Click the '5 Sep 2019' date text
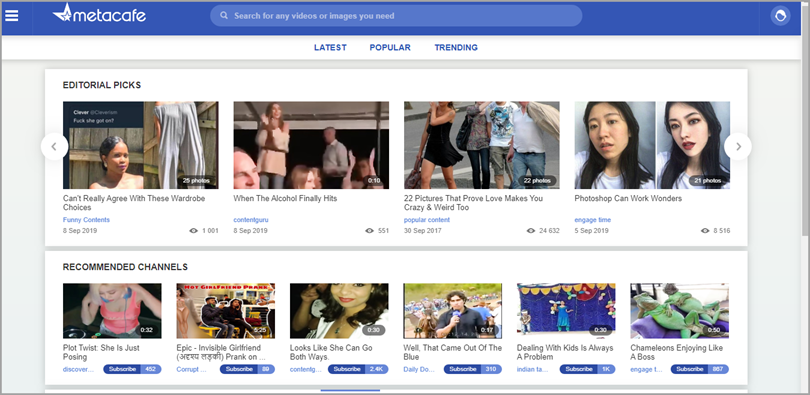The height and width of the screenshot is (395, 810). click(x=591, y=231)
